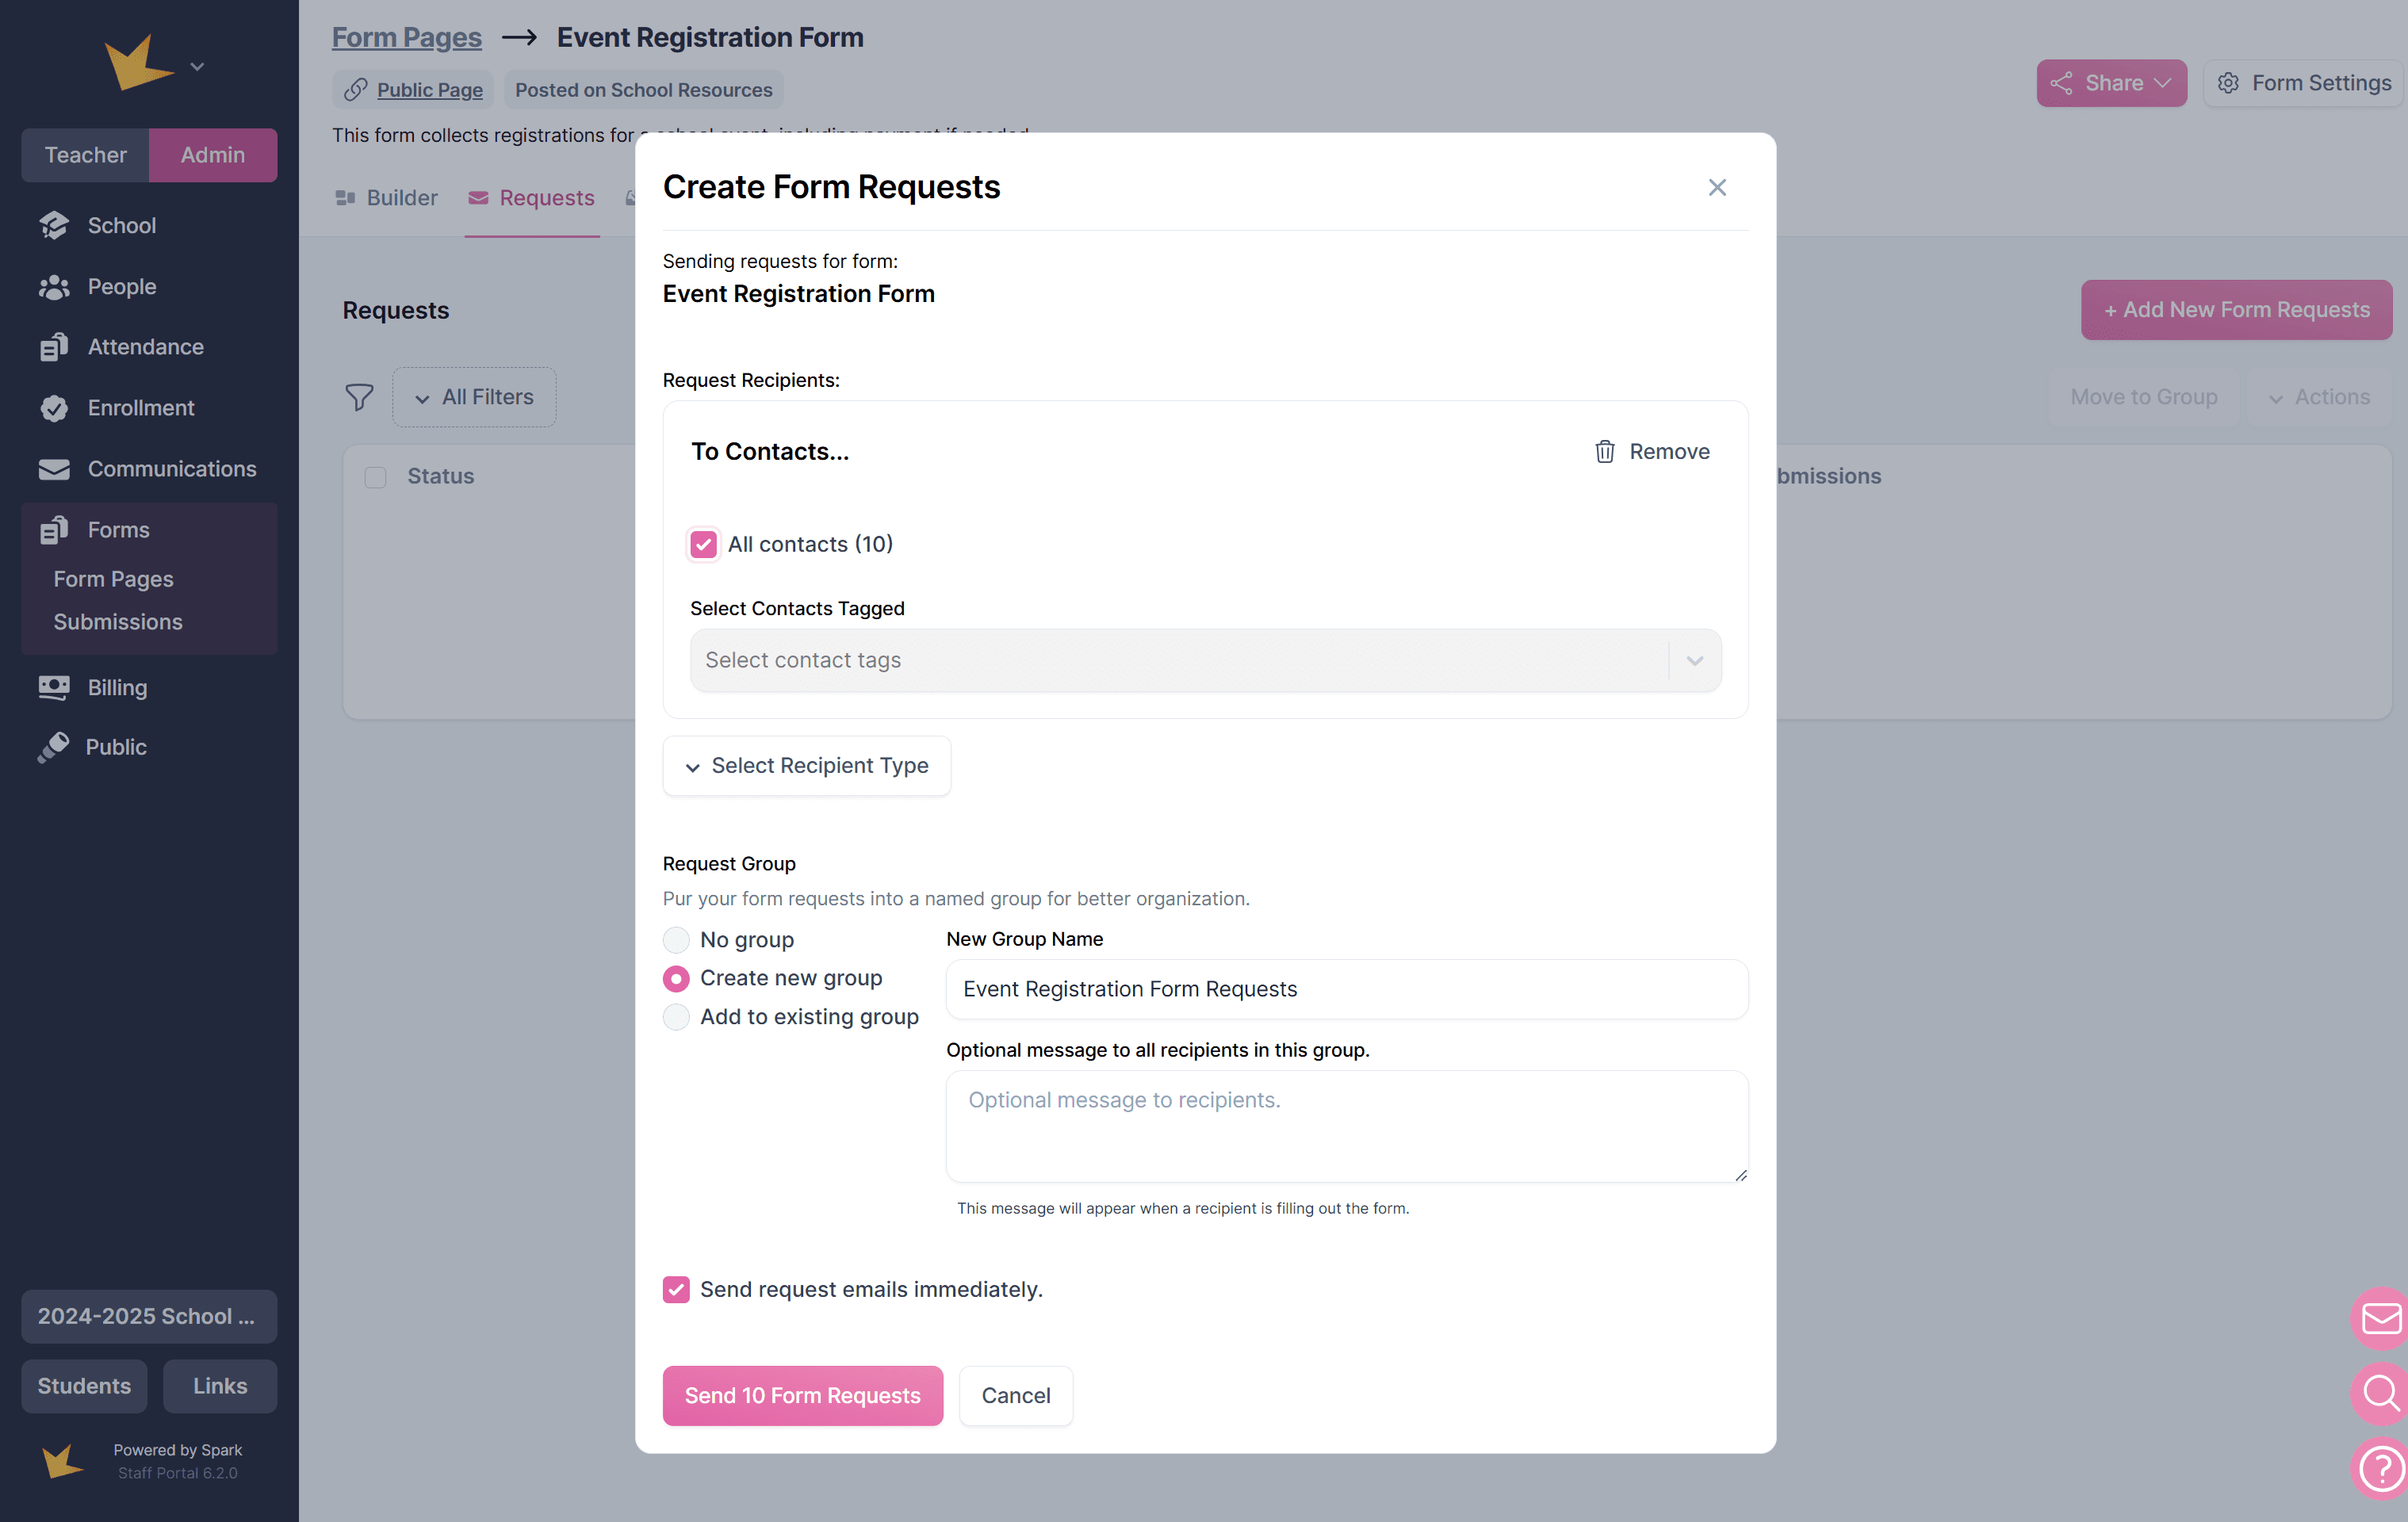Click the filter funnel icon
The width and height of the screenshot is (2408, 1522).
[359, 397]
